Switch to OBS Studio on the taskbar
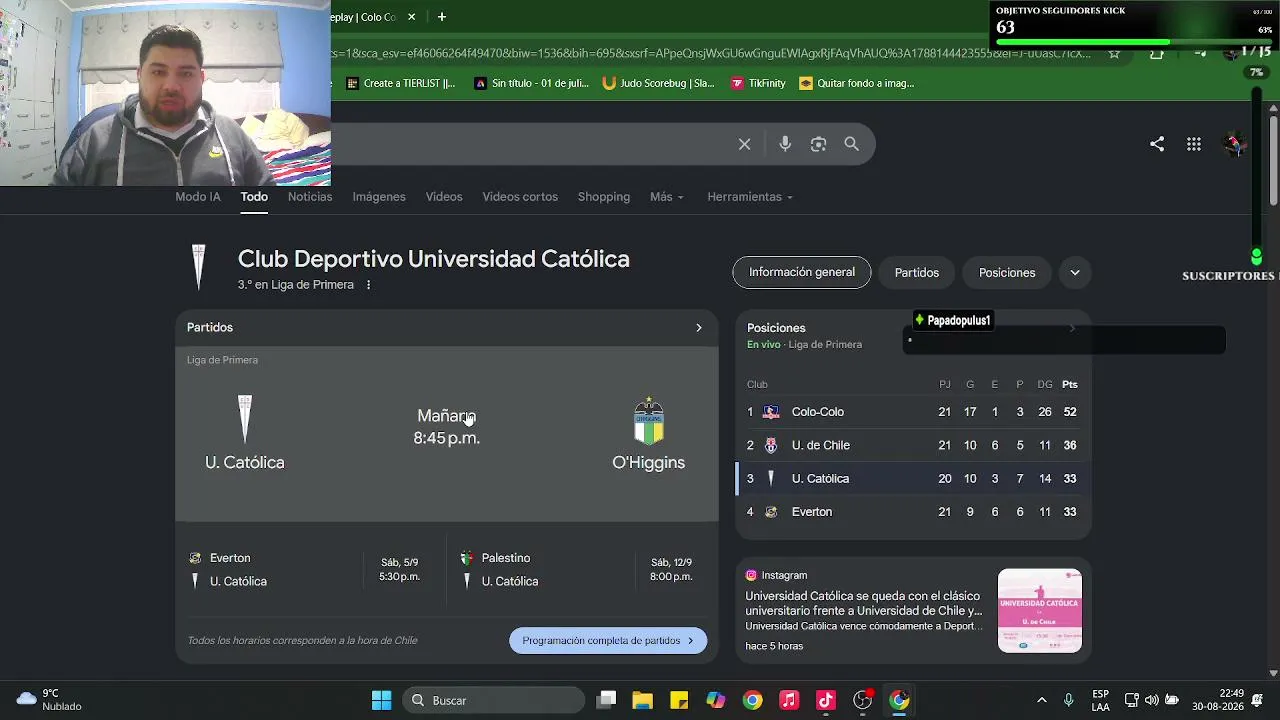The width and height of the screenshot is (1280, 720). (863, 700)
